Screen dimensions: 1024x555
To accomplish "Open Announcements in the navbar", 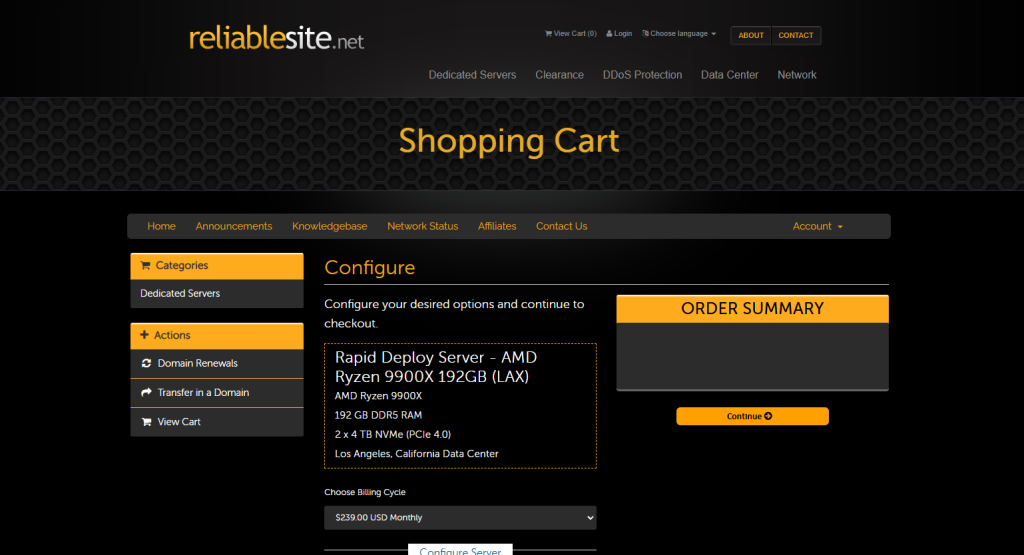I will tap(234, 226).
